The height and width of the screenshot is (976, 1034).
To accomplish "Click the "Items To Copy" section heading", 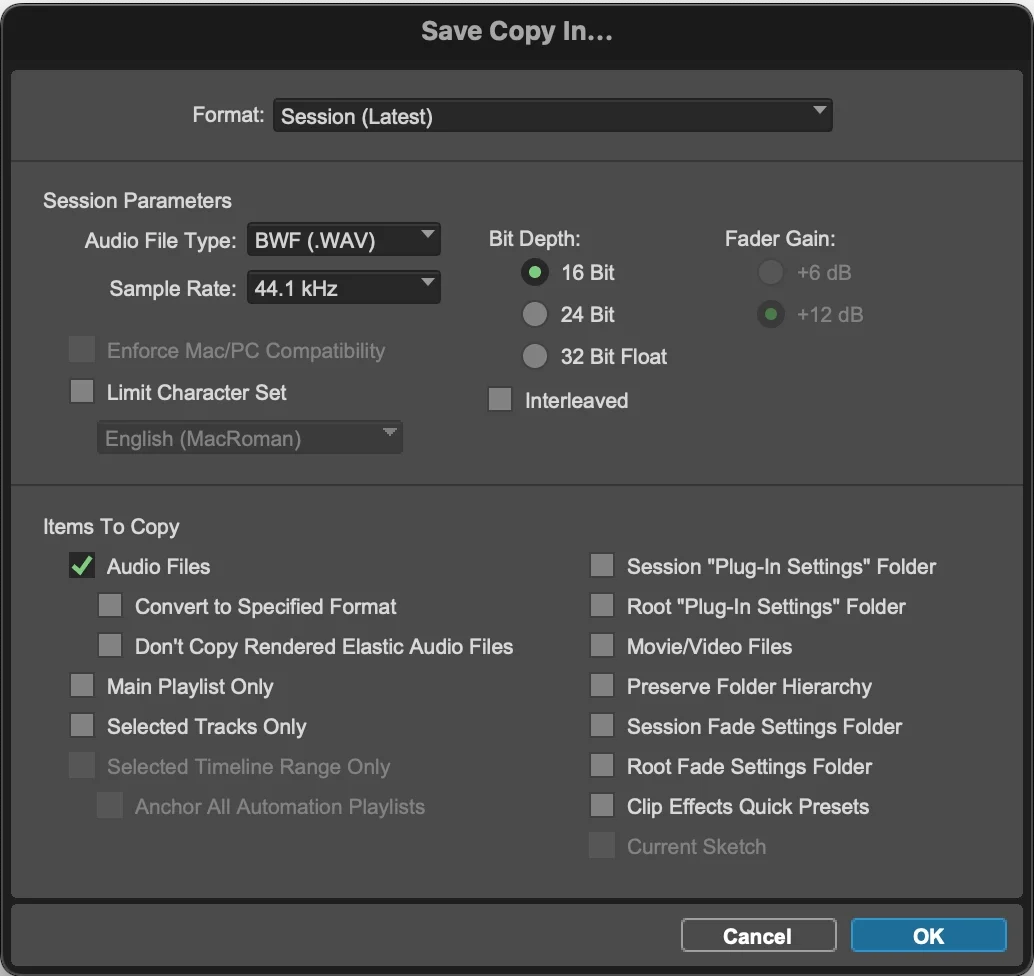I will (x=111, y=527).
